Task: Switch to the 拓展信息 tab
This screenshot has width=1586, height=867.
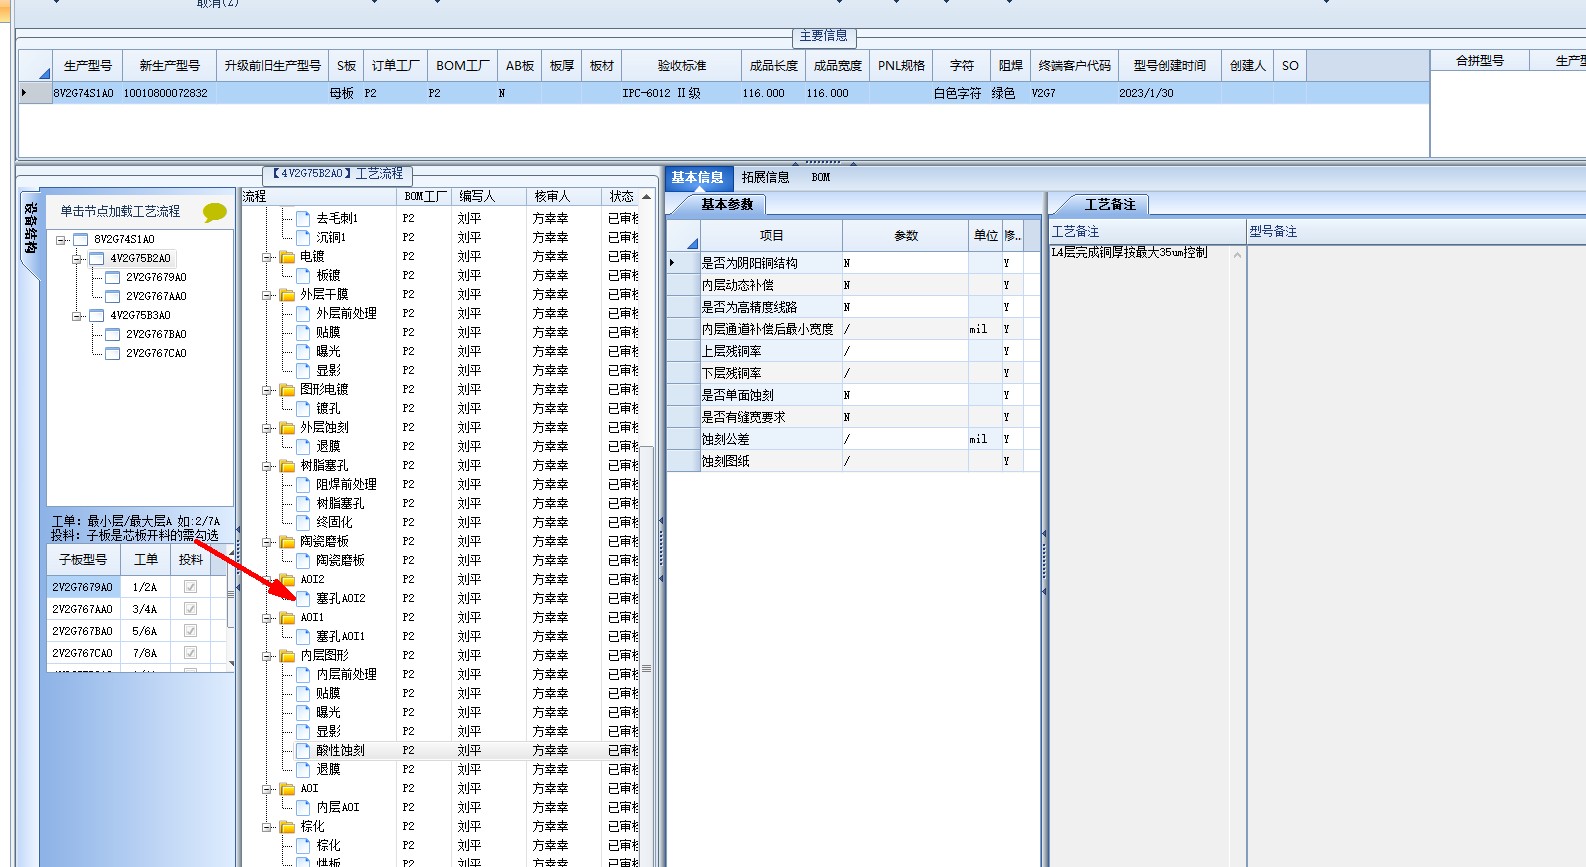Action: click(x=766, y=178)
